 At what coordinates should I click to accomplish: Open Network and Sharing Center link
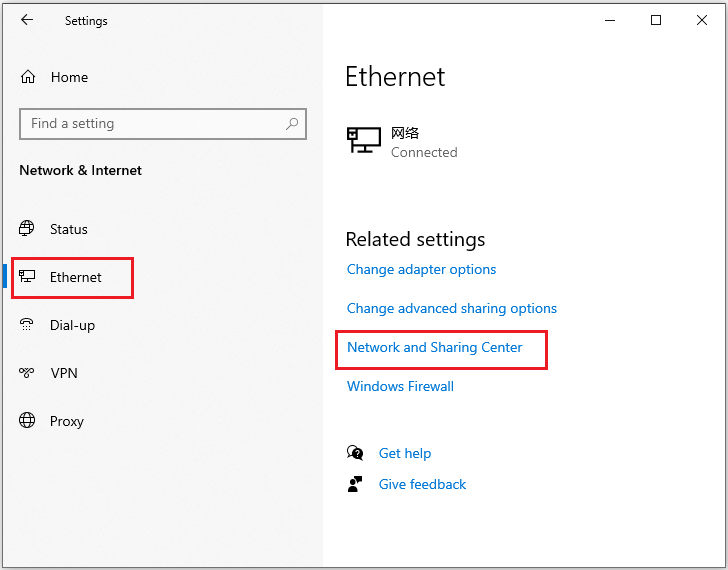click(x=434, y=347)
